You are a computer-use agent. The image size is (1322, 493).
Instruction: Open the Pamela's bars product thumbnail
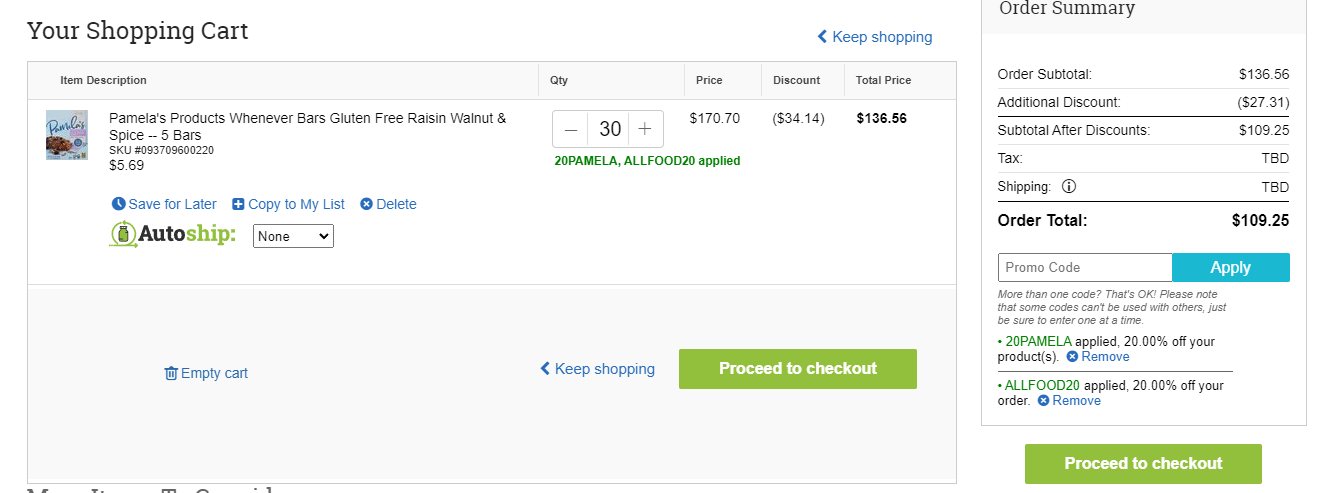tap(67, 135)
